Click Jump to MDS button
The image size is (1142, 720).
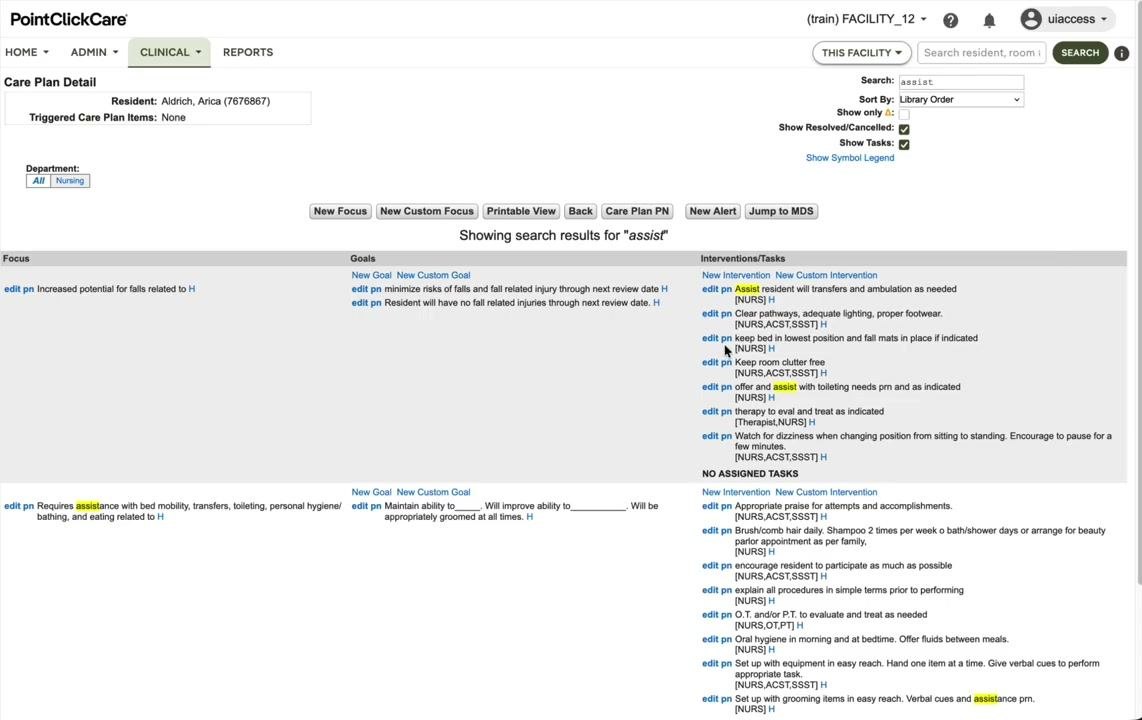pyautogui.click(x=781, y=211)
